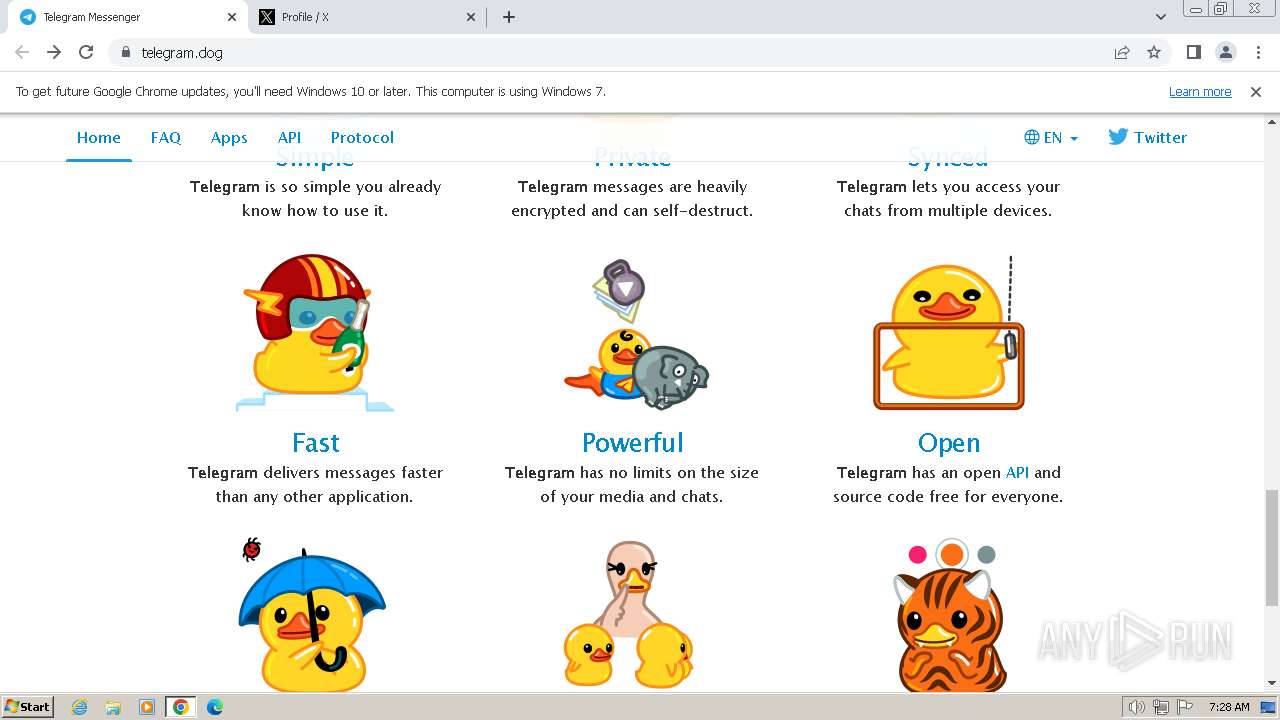The image size is (1280, 720).
Task: Close the Telegram Messenger tab
Action: [x=232, y=17]
